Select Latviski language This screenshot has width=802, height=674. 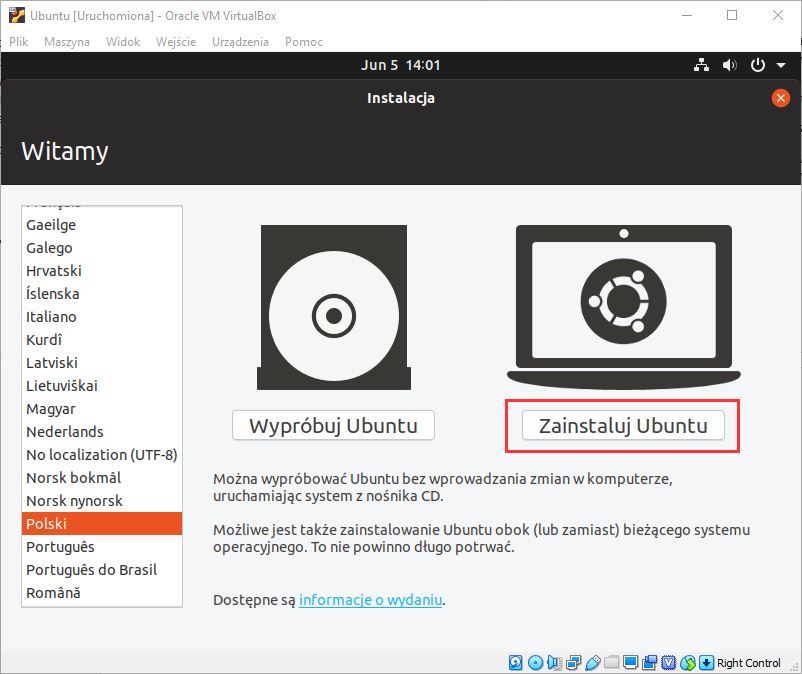pos(102,363)
